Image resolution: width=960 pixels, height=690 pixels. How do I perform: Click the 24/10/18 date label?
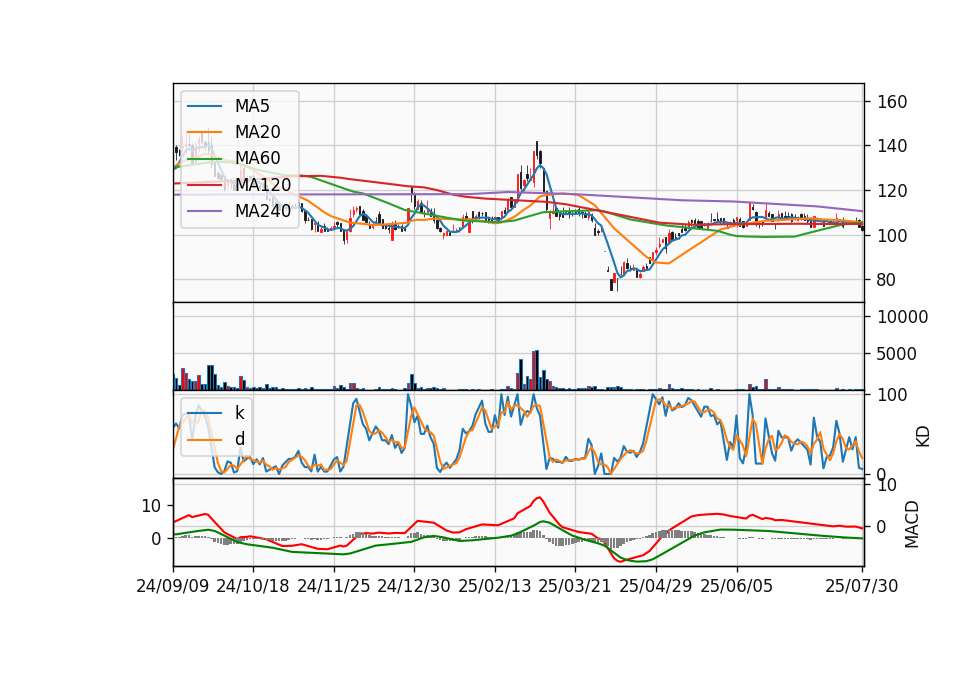[253, 586]
